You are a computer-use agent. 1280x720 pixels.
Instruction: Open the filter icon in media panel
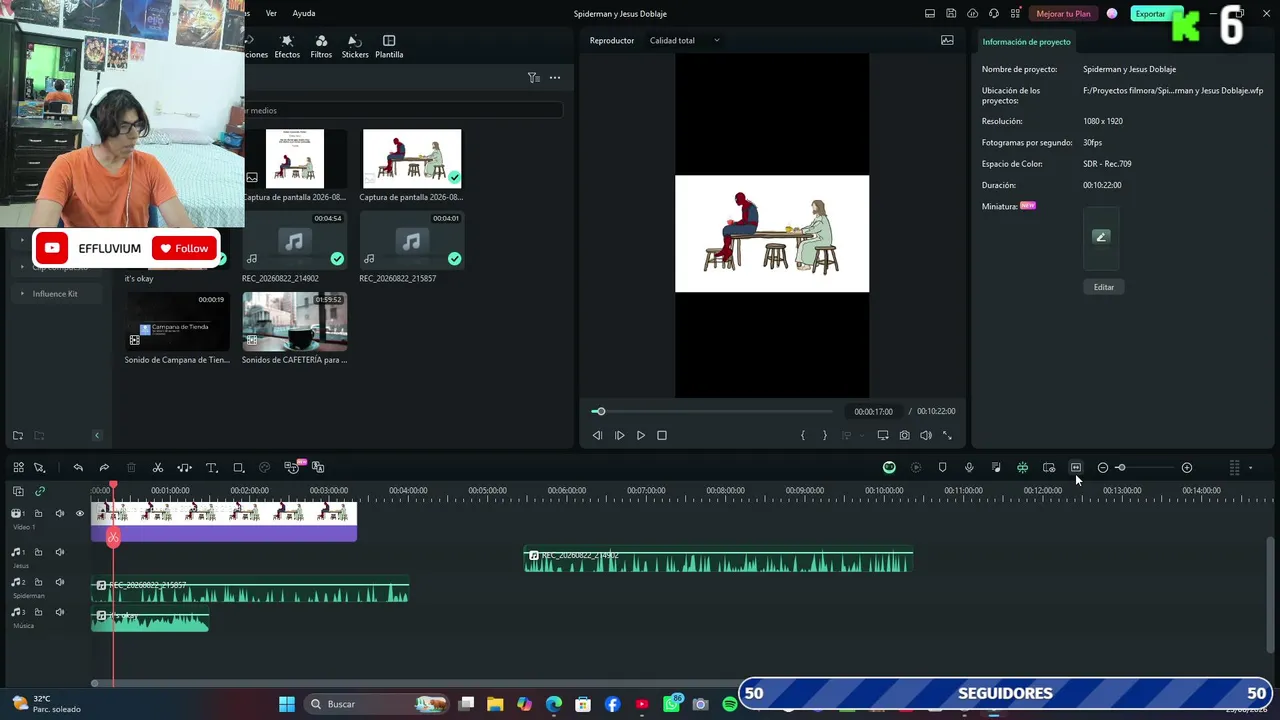coord(533,77)
